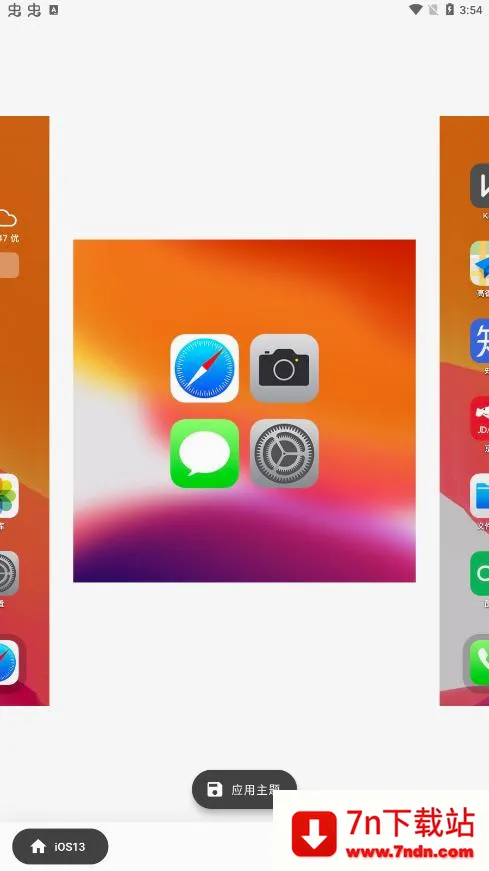Tap the battery status icon
Screen dimensions: 489x871
click(450, 9)
